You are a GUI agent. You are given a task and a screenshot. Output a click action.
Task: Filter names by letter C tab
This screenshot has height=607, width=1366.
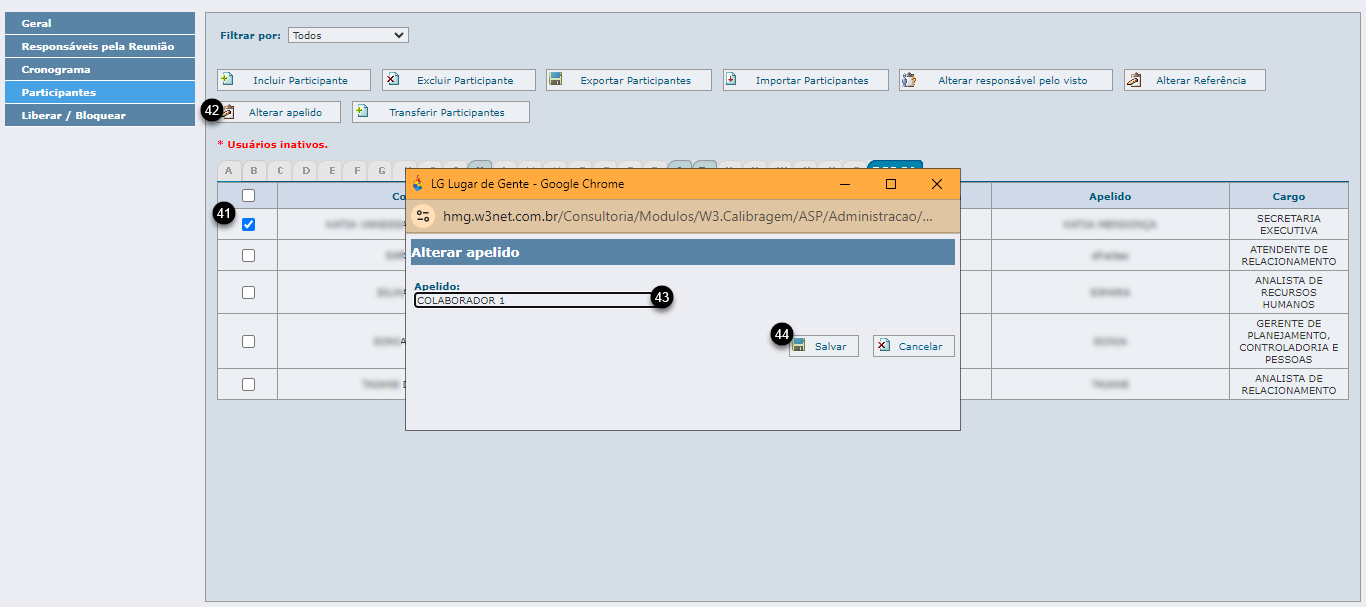click(281, 170)
